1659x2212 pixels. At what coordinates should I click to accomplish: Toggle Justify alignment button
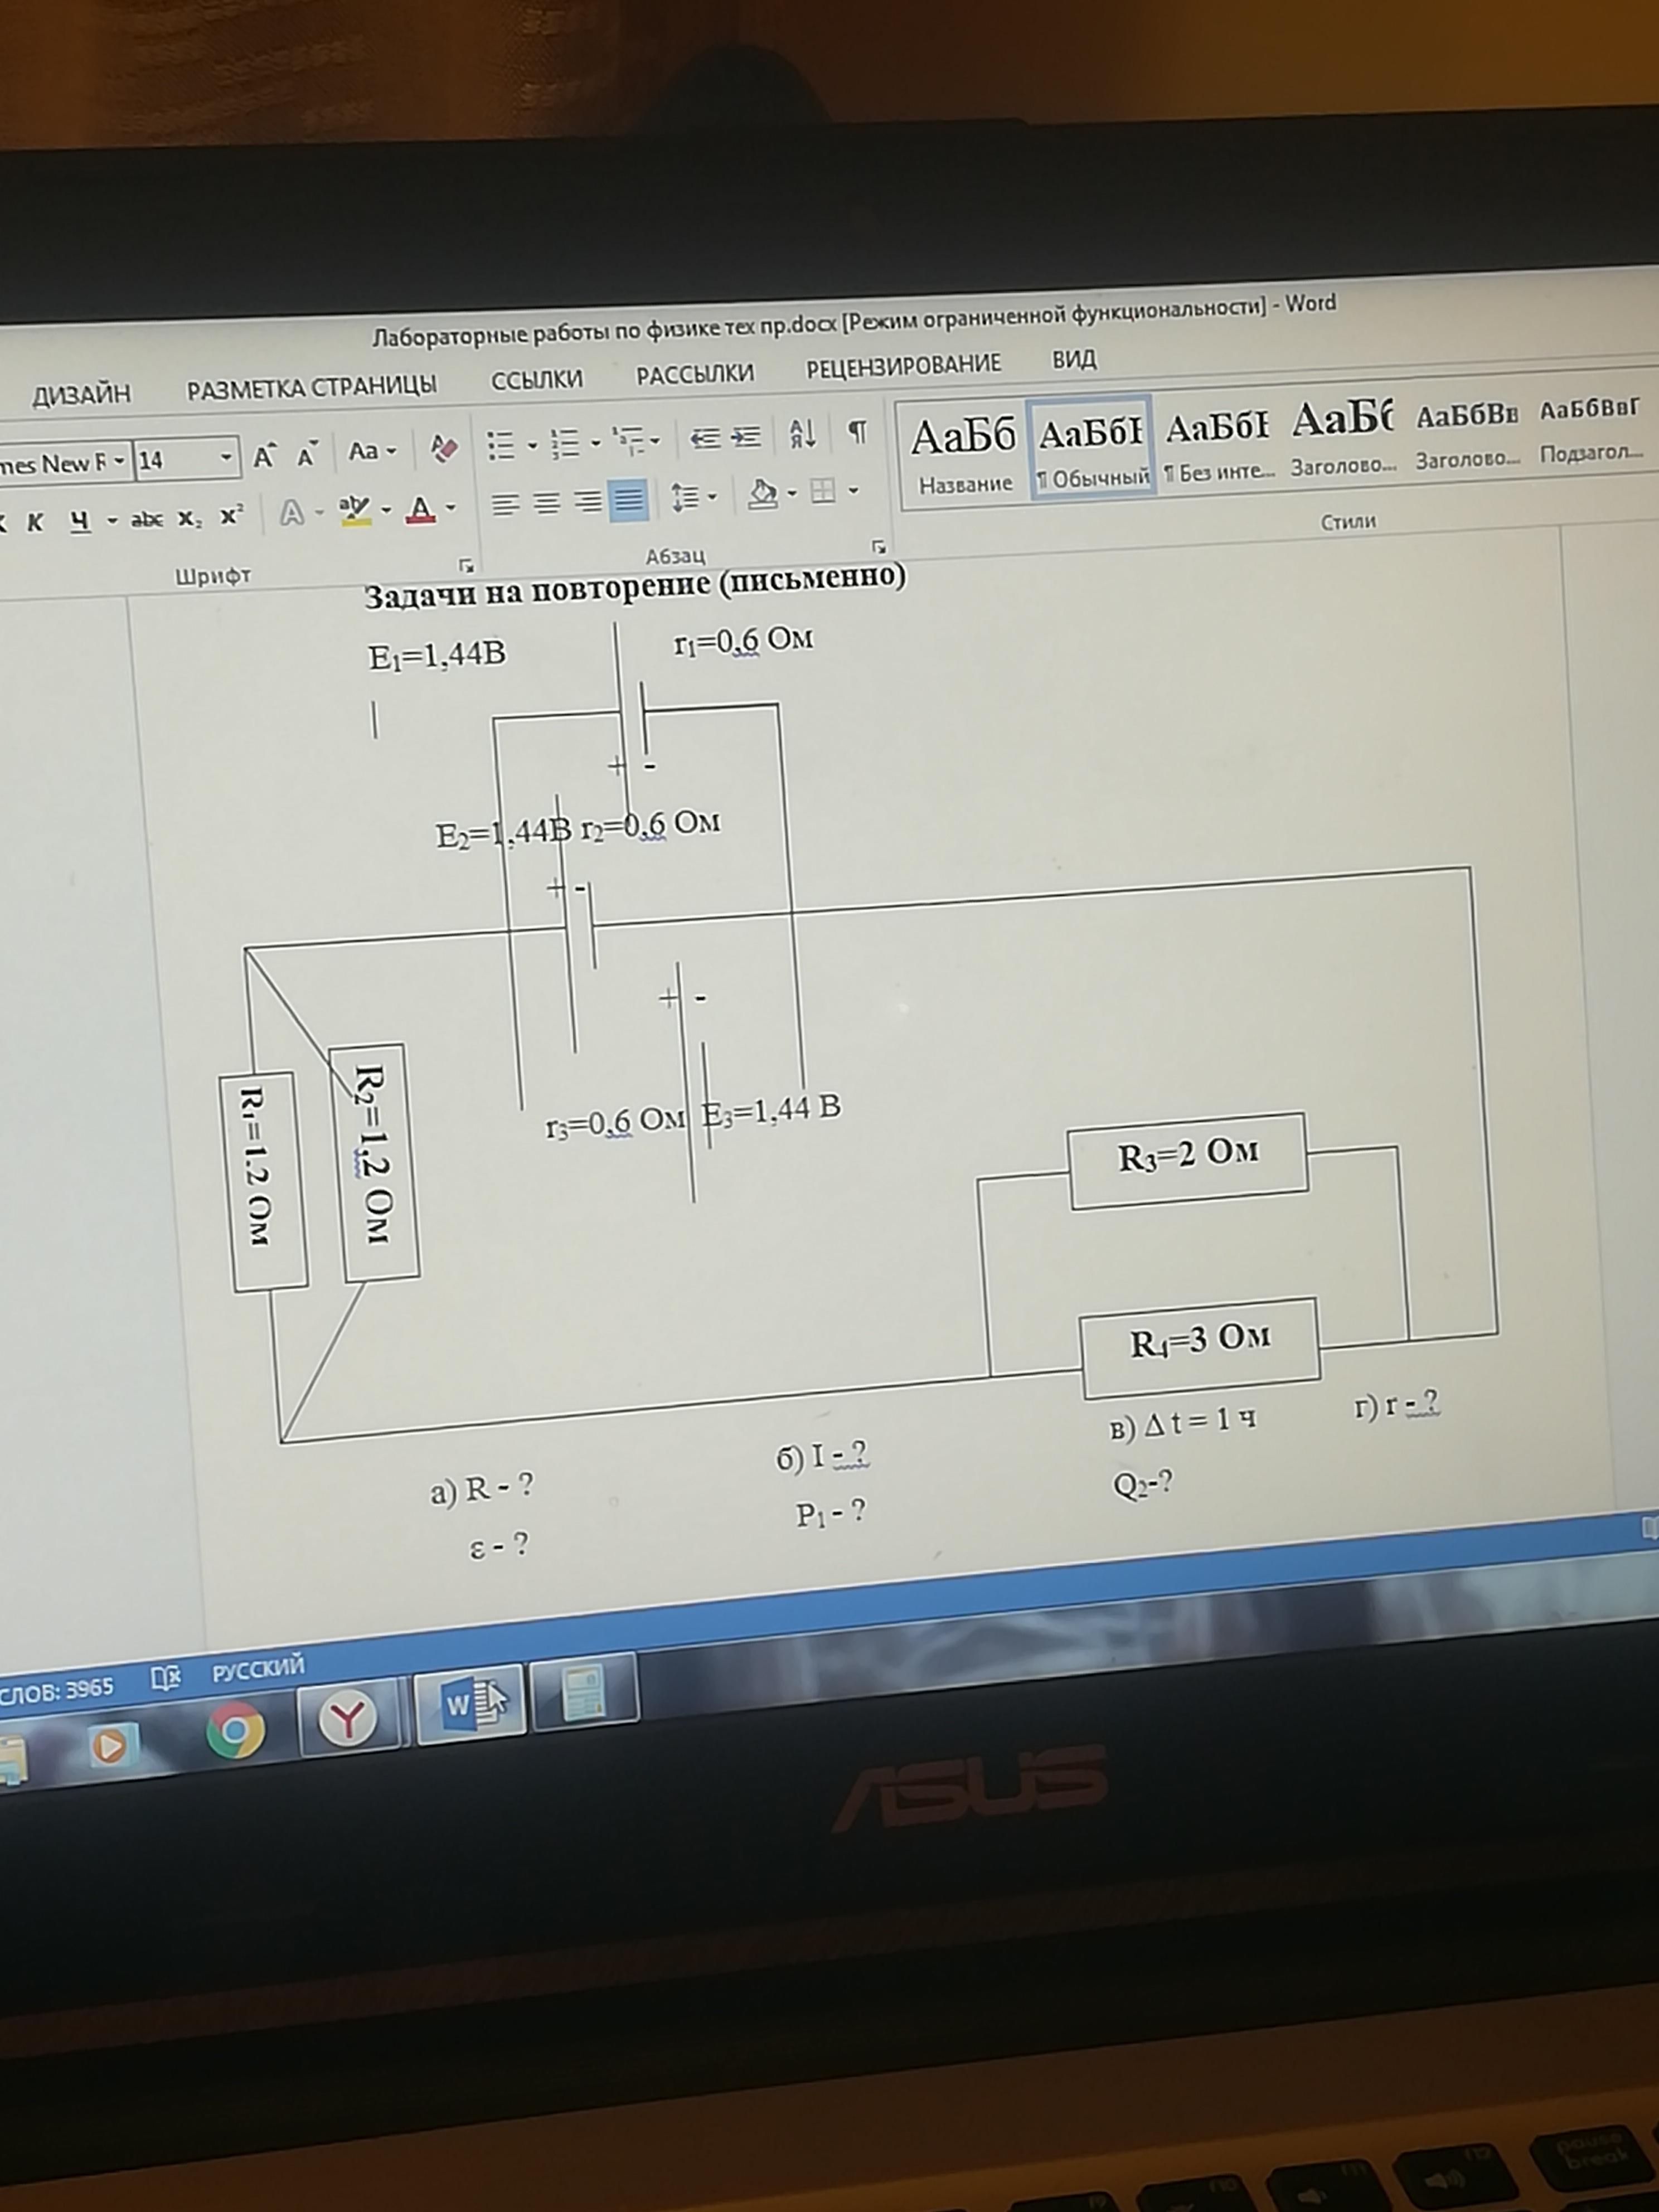coord(628,499)
